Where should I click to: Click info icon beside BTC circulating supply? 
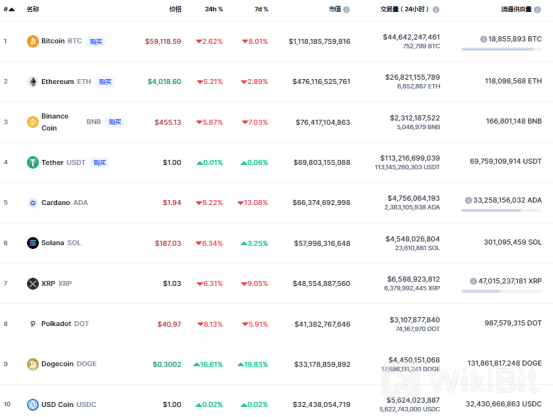[484, 39]
